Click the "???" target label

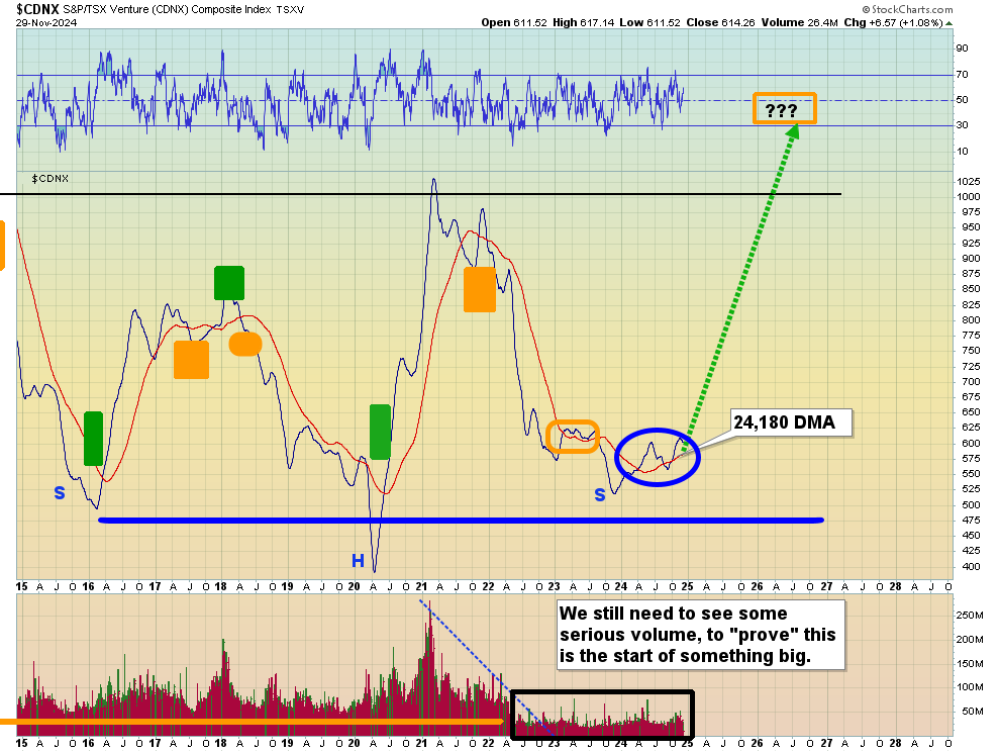781,111
